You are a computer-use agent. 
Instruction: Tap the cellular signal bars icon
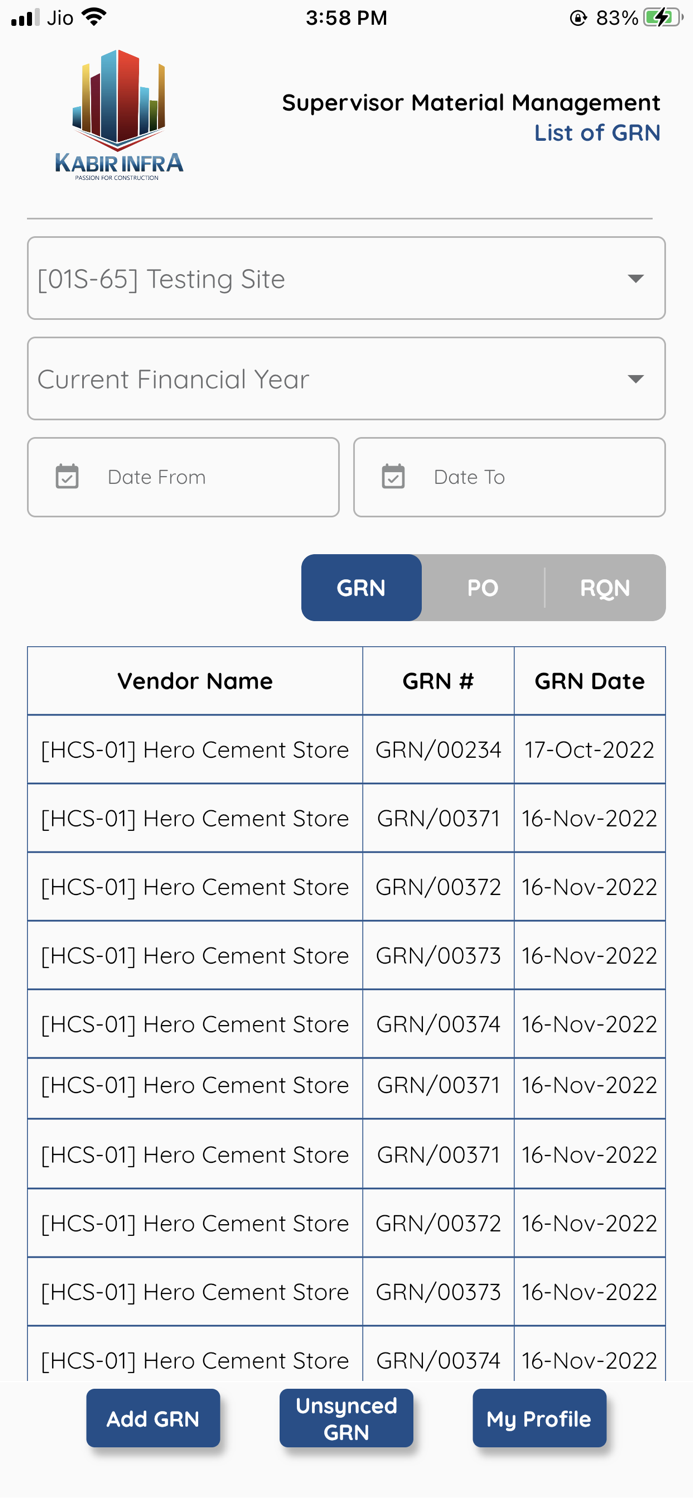coord(25,17)
